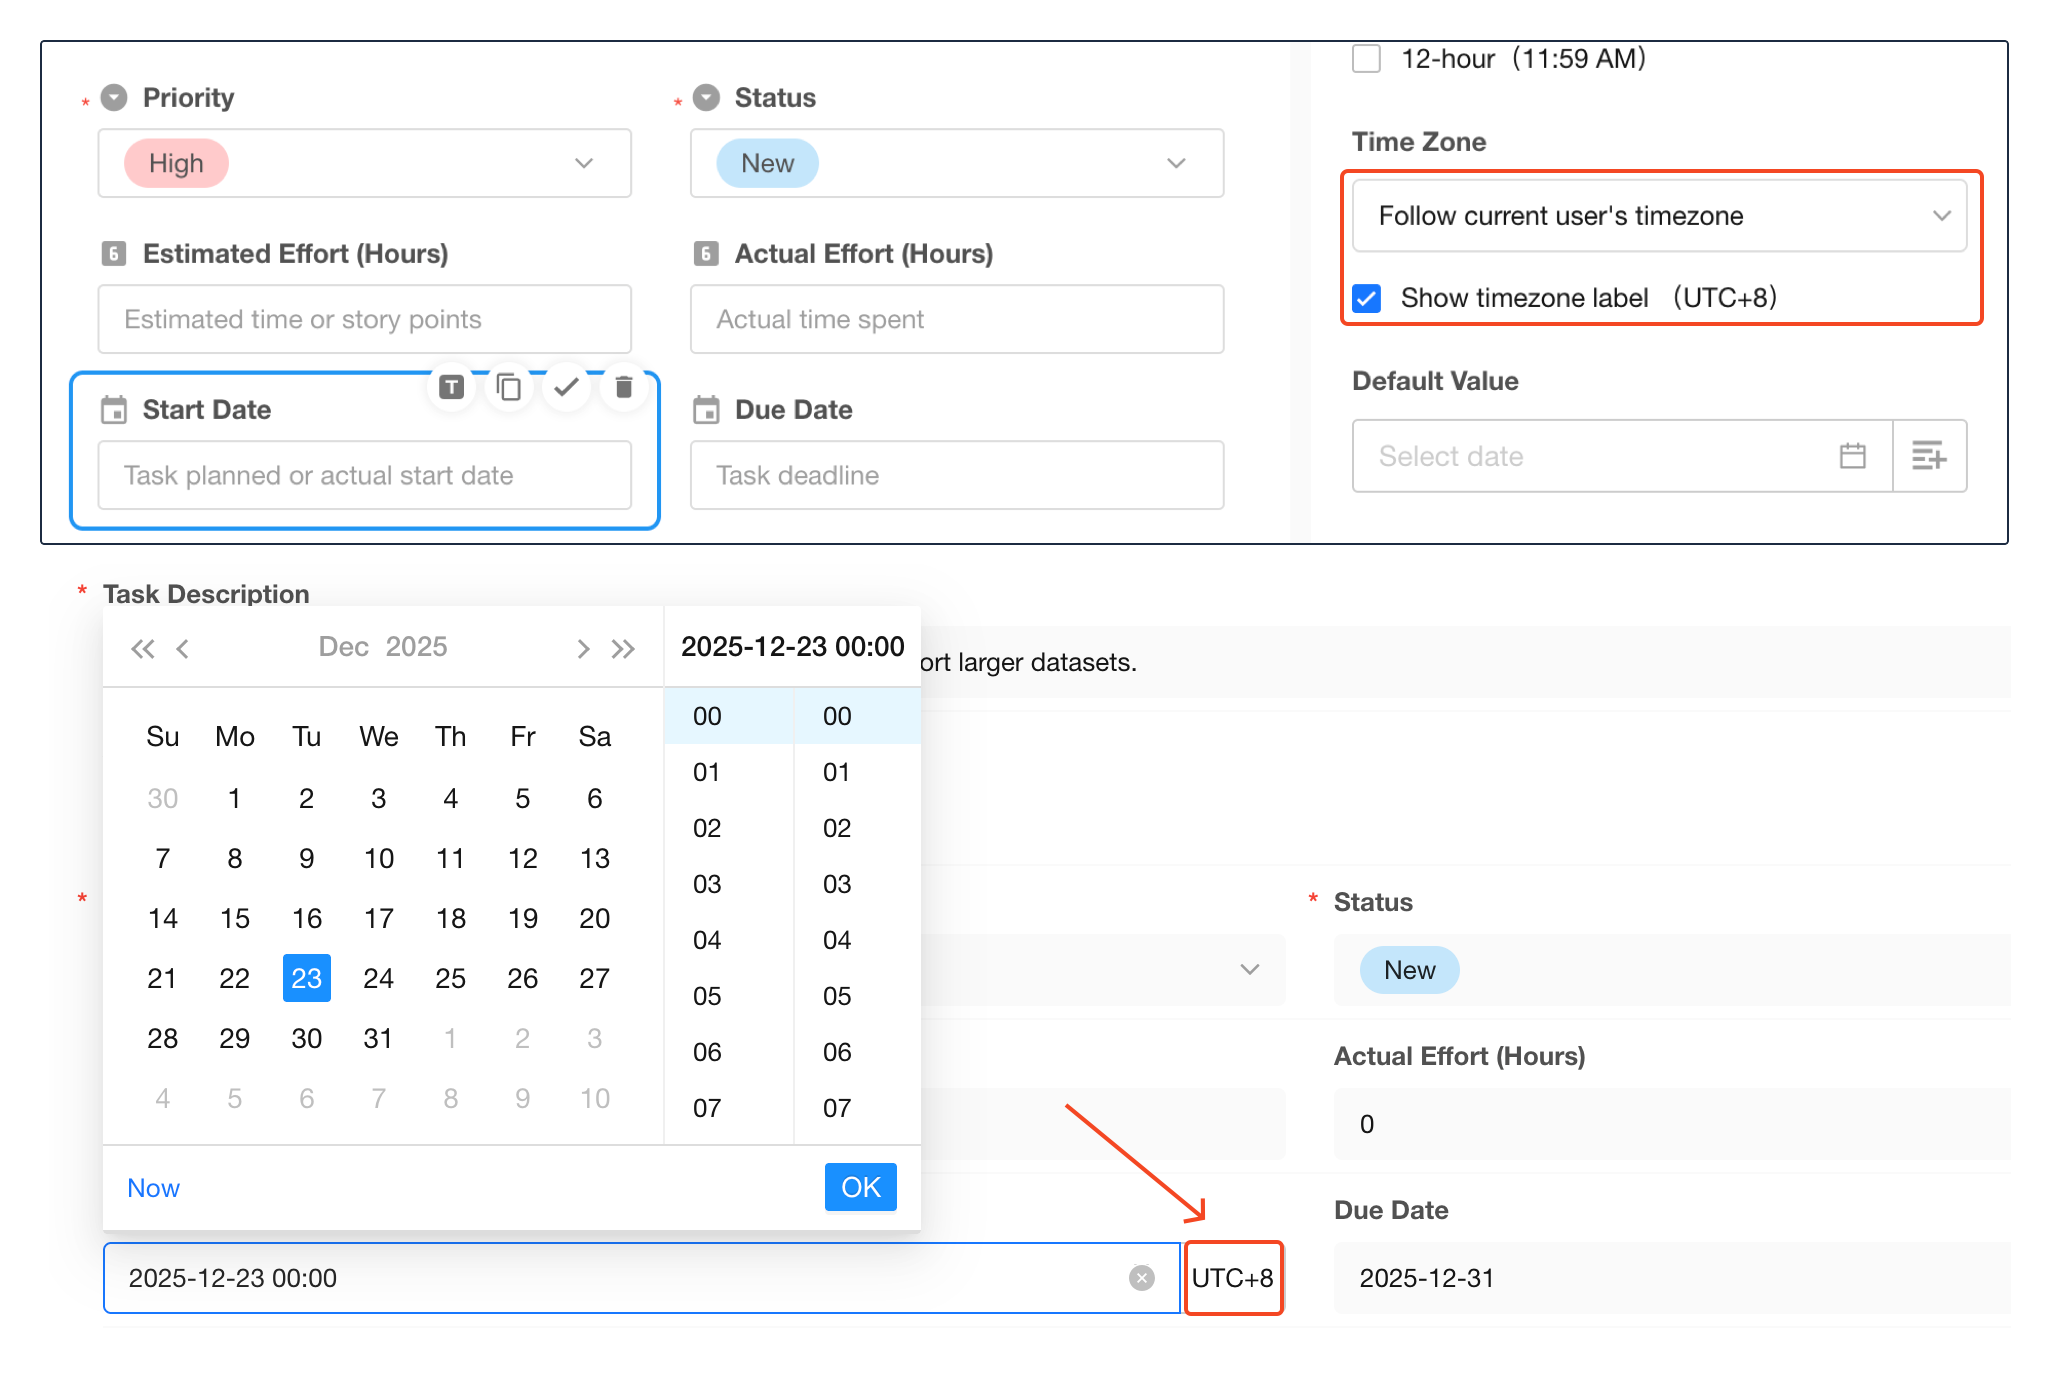2051x1390 pixels.
Task: Click the Estimated Effort input field
Action: pyautogui.click(x=364, y=319)
